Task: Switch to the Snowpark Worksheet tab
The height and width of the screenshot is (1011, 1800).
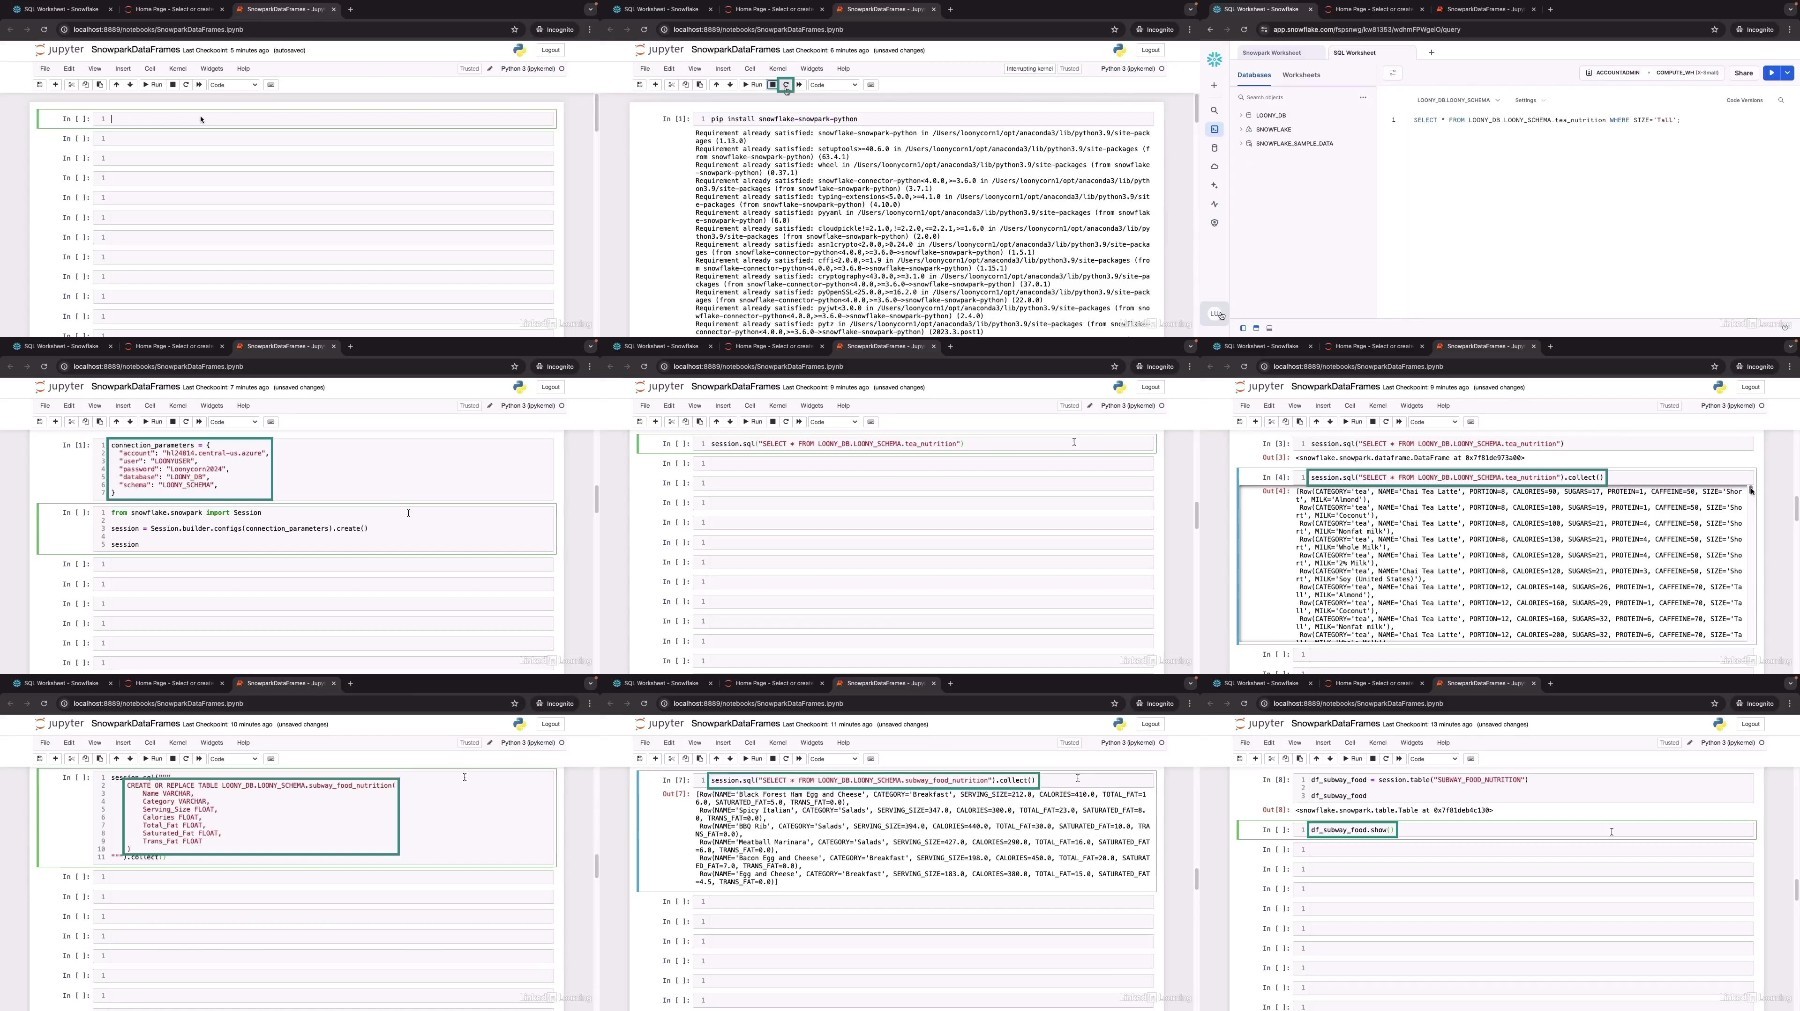Action: (x=1272, y=53)
